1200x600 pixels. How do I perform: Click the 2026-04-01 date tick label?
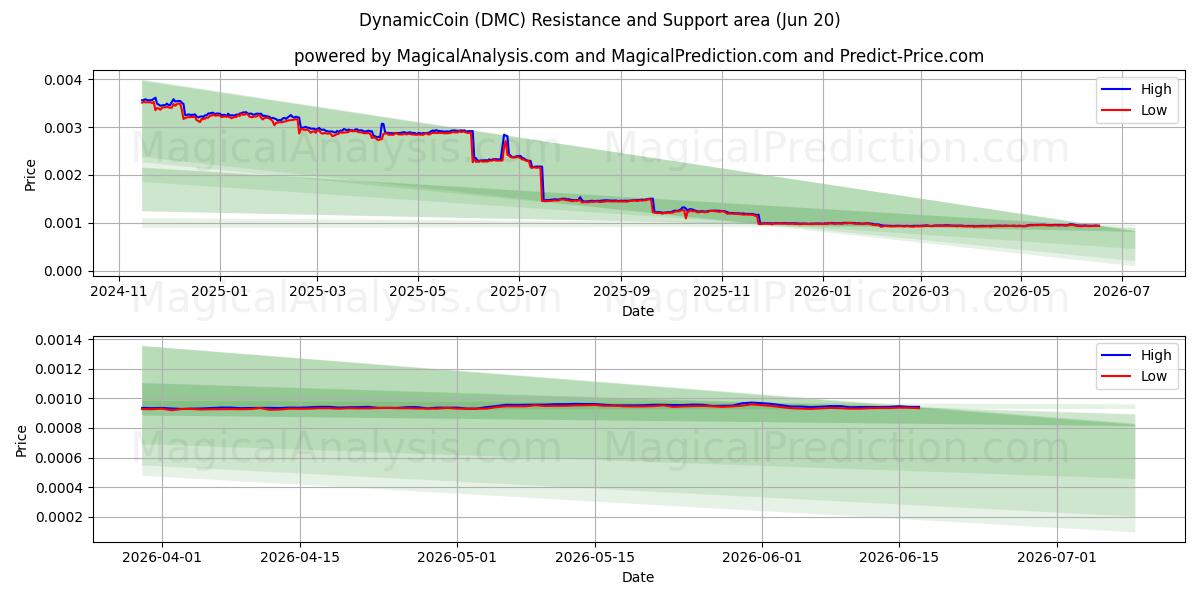[x=163, y=557]
